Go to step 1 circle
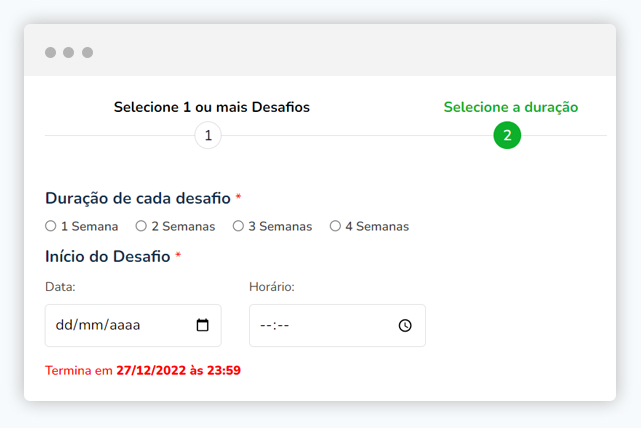 click(208, 135)
